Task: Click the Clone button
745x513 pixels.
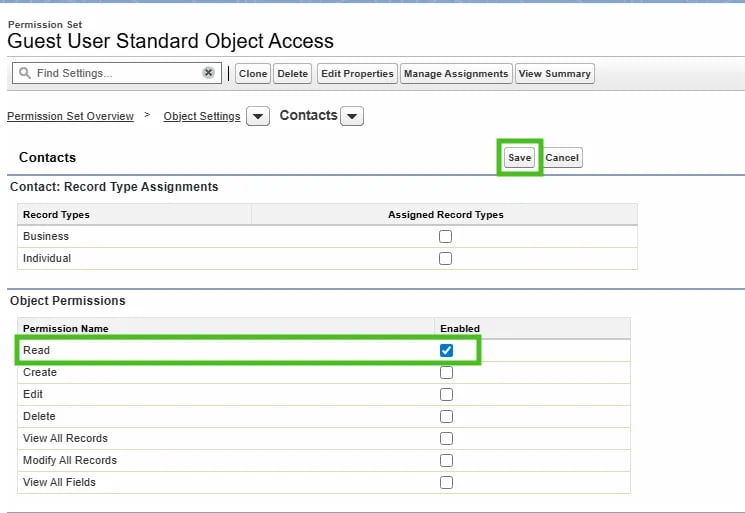Action: (x=253, y=74)
